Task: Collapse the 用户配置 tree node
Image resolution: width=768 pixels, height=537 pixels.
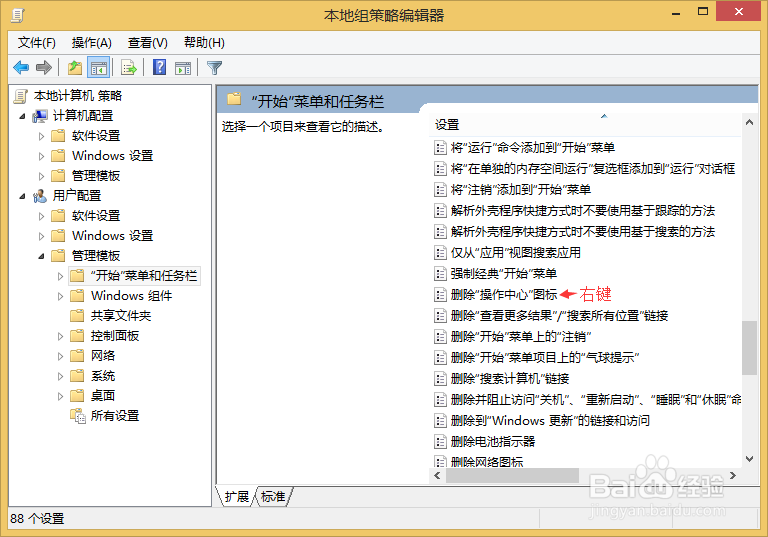Action: 22,196
